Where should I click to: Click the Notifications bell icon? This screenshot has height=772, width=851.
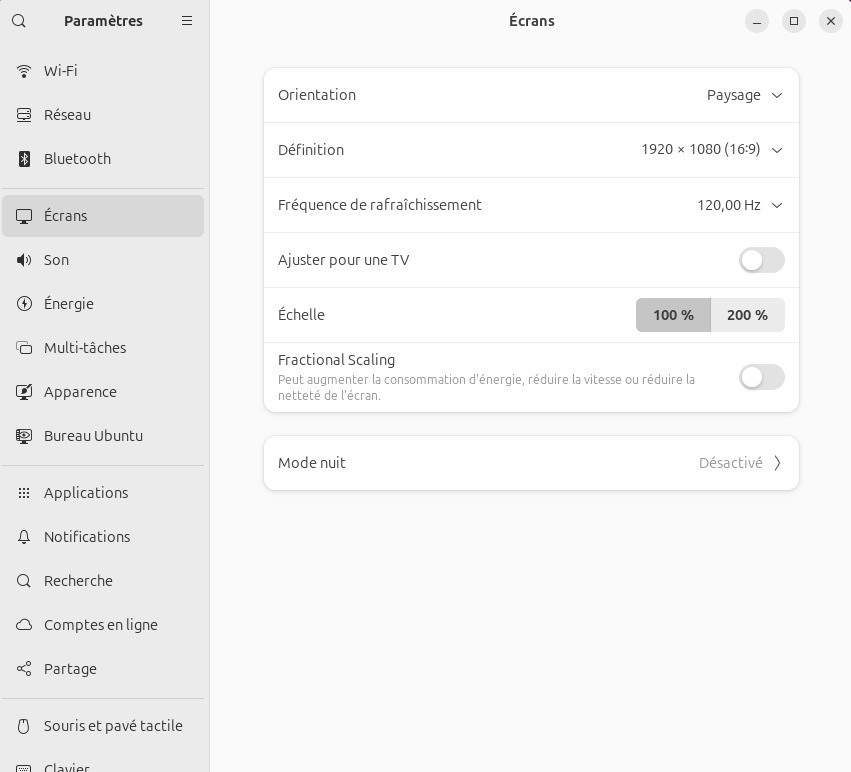tap(25, 537)
